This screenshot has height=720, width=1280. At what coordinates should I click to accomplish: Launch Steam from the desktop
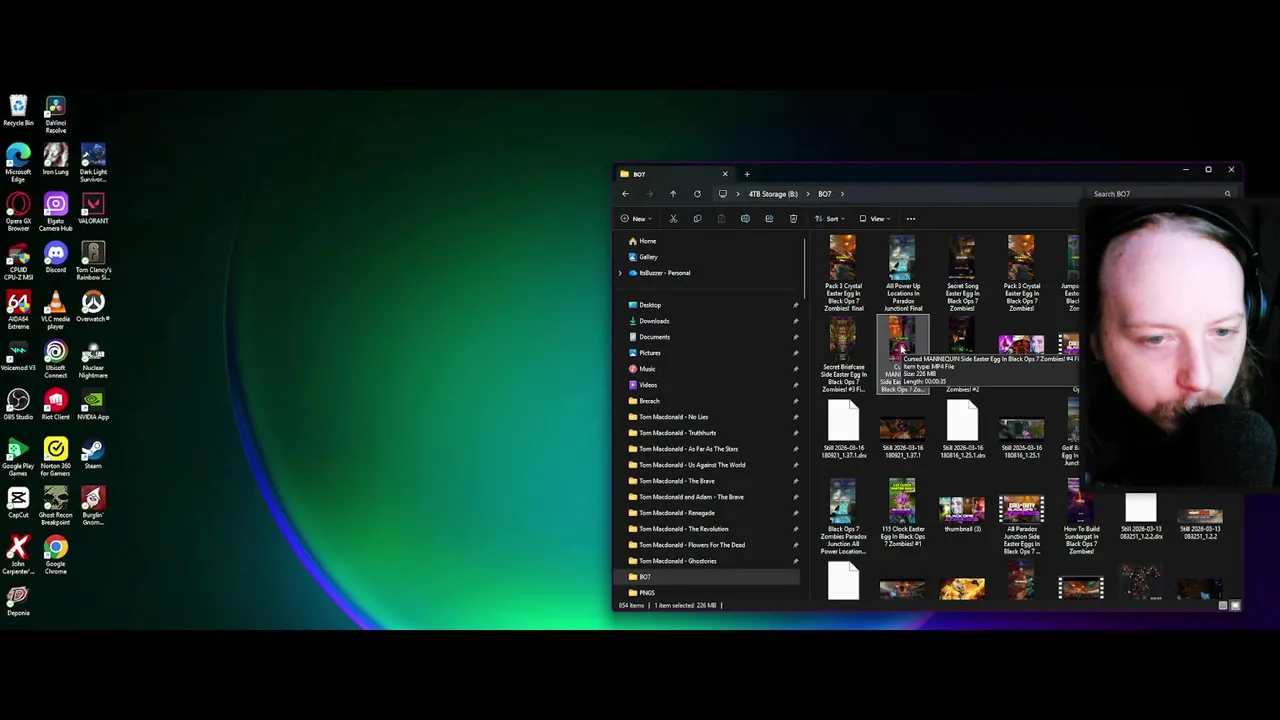tap(93, 454)
